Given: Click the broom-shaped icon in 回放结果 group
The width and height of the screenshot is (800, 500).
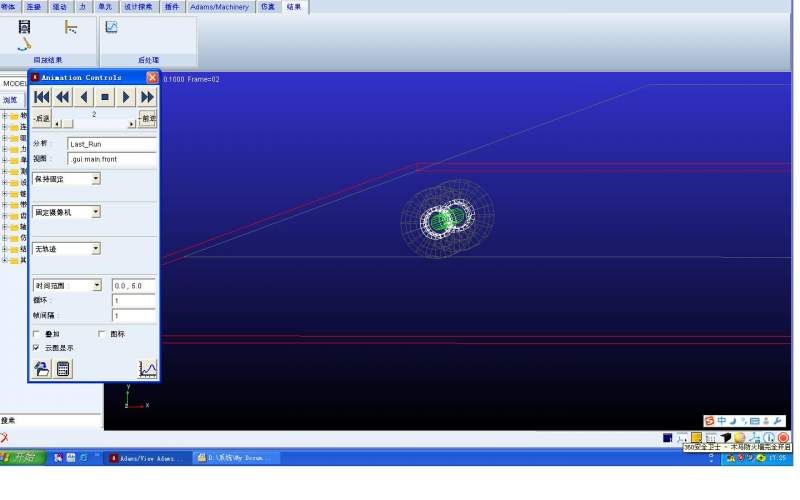Looking at the screenshot, I should (24, 45).
